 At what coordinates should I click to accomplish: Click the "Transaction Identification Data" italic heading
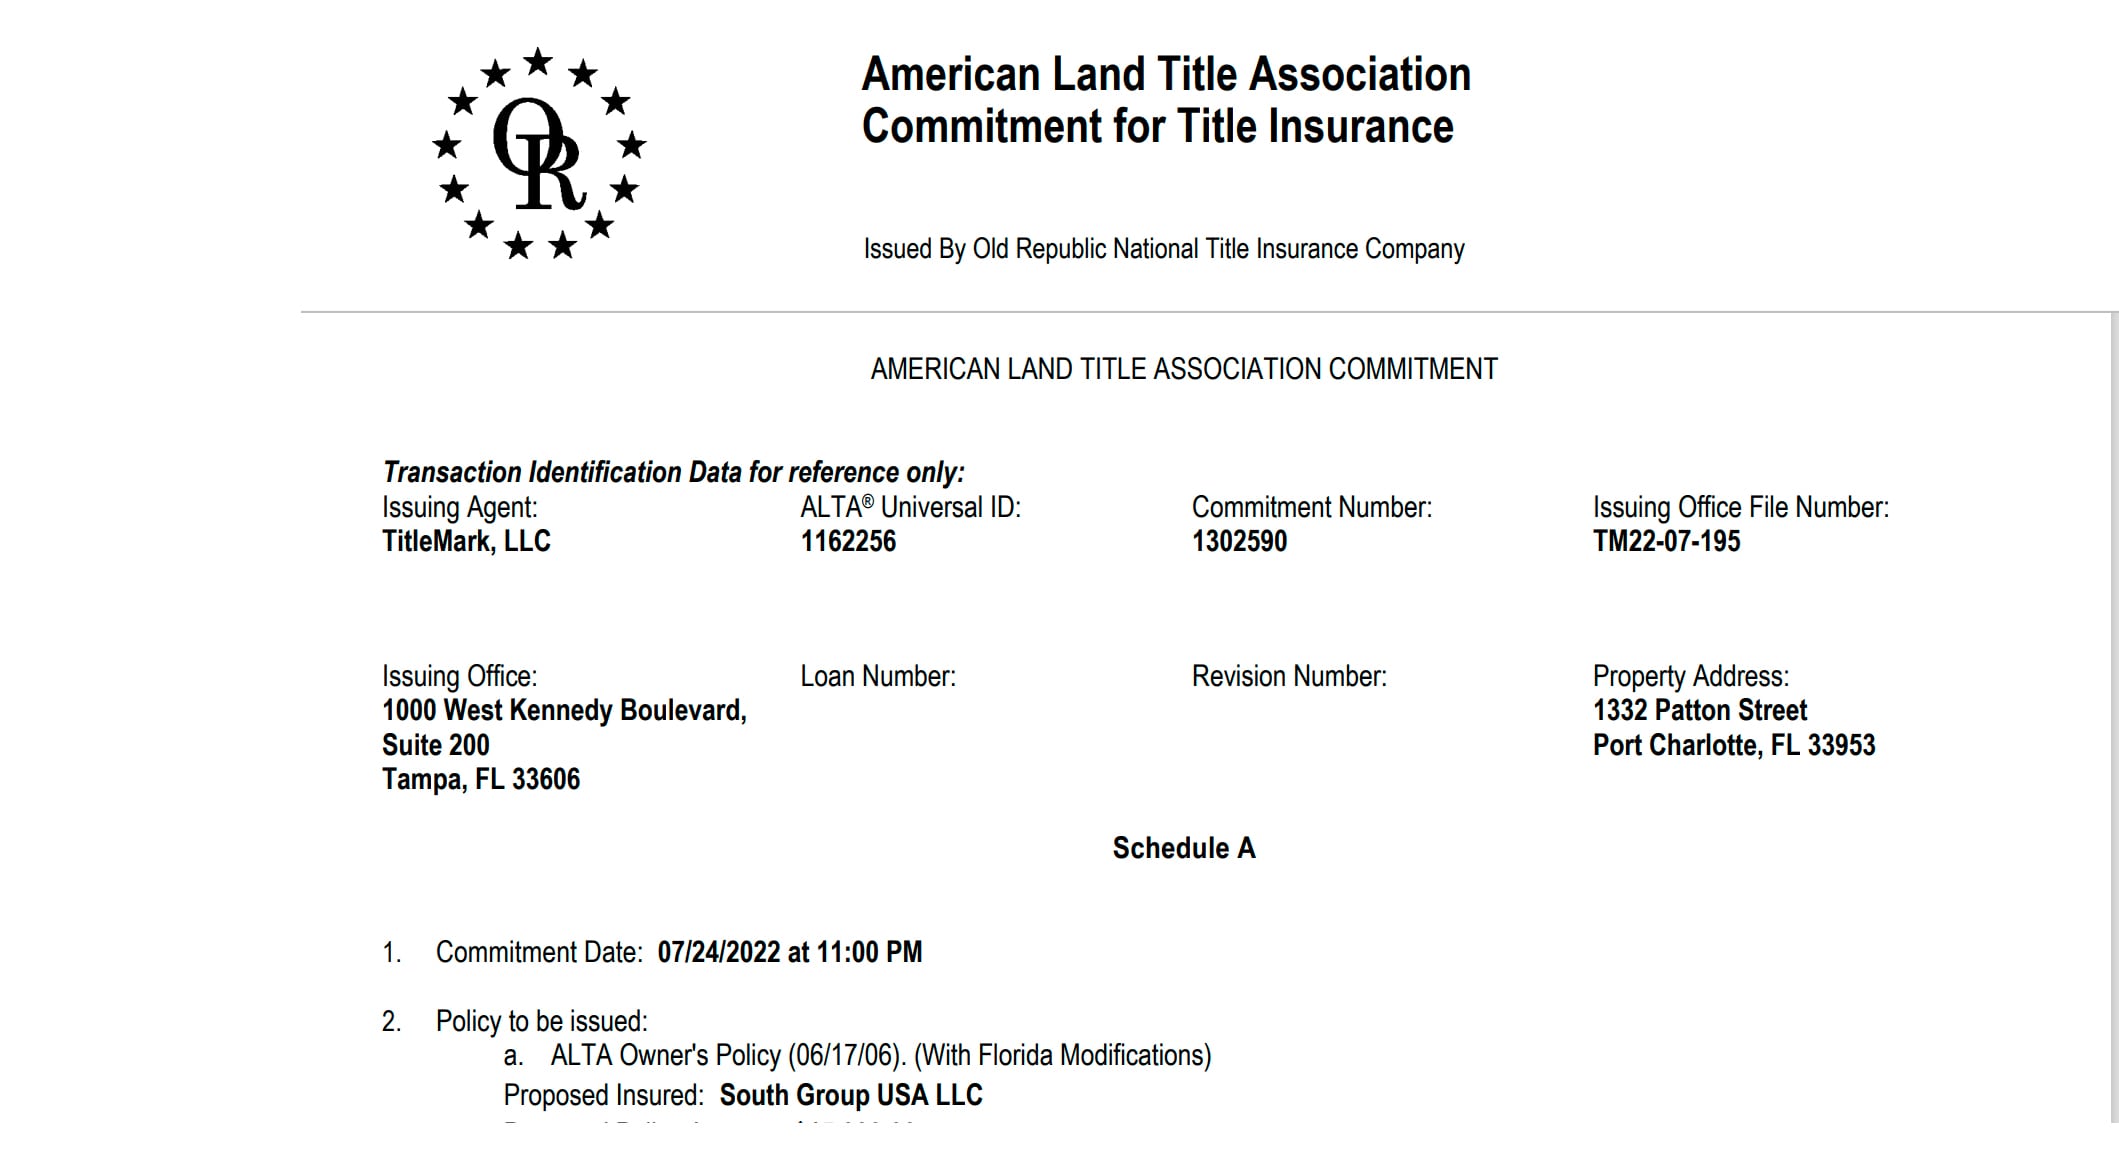point(673,472)
